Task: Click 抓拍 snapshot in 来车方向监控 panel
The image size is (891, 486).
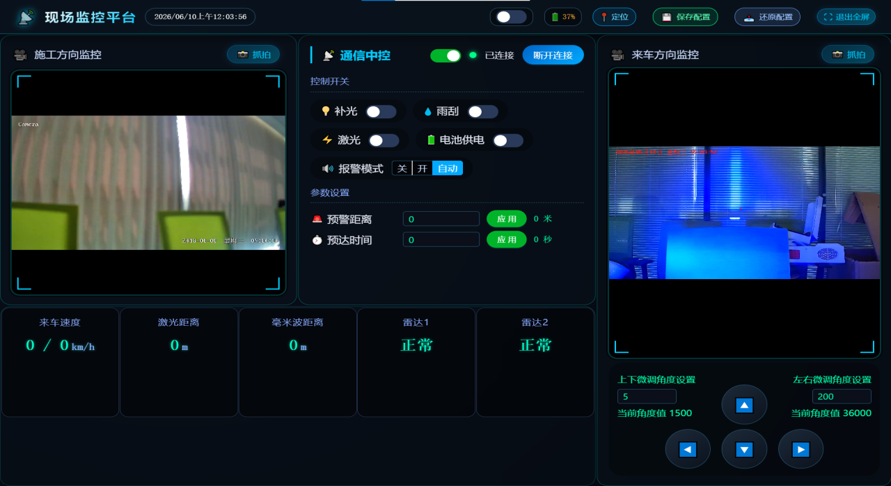Action: click(x=848, y=55)
